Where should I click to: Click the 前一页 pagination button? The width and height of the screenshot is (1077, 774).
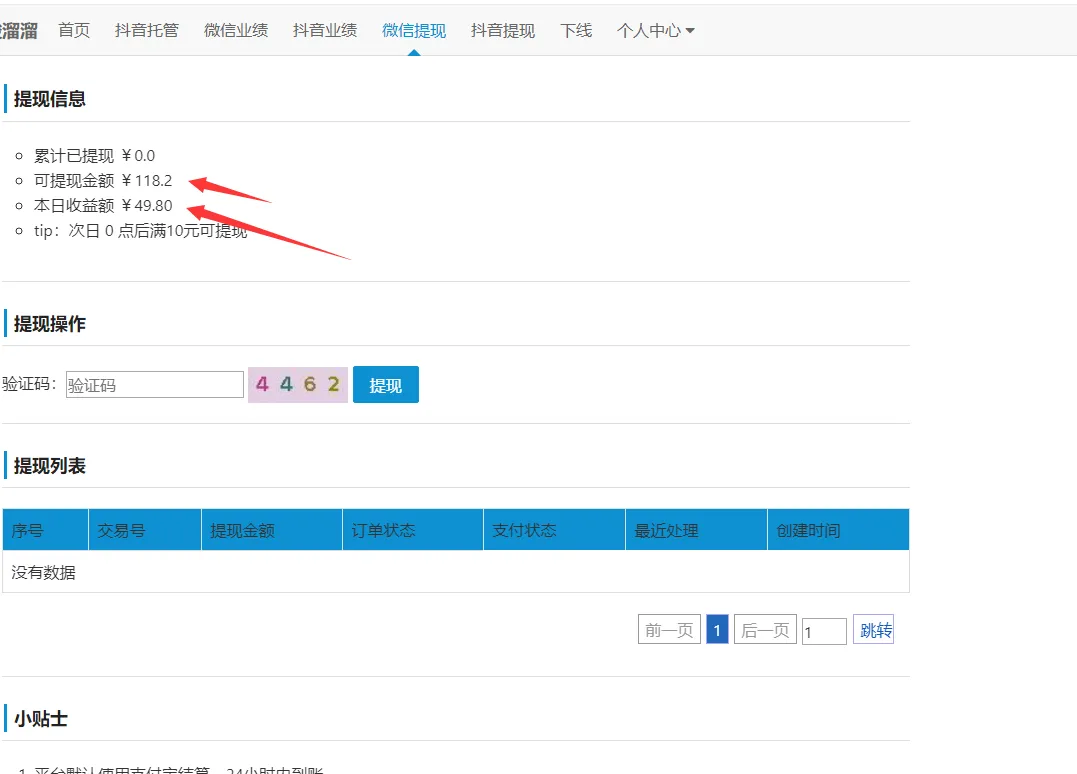click(669, 630)
